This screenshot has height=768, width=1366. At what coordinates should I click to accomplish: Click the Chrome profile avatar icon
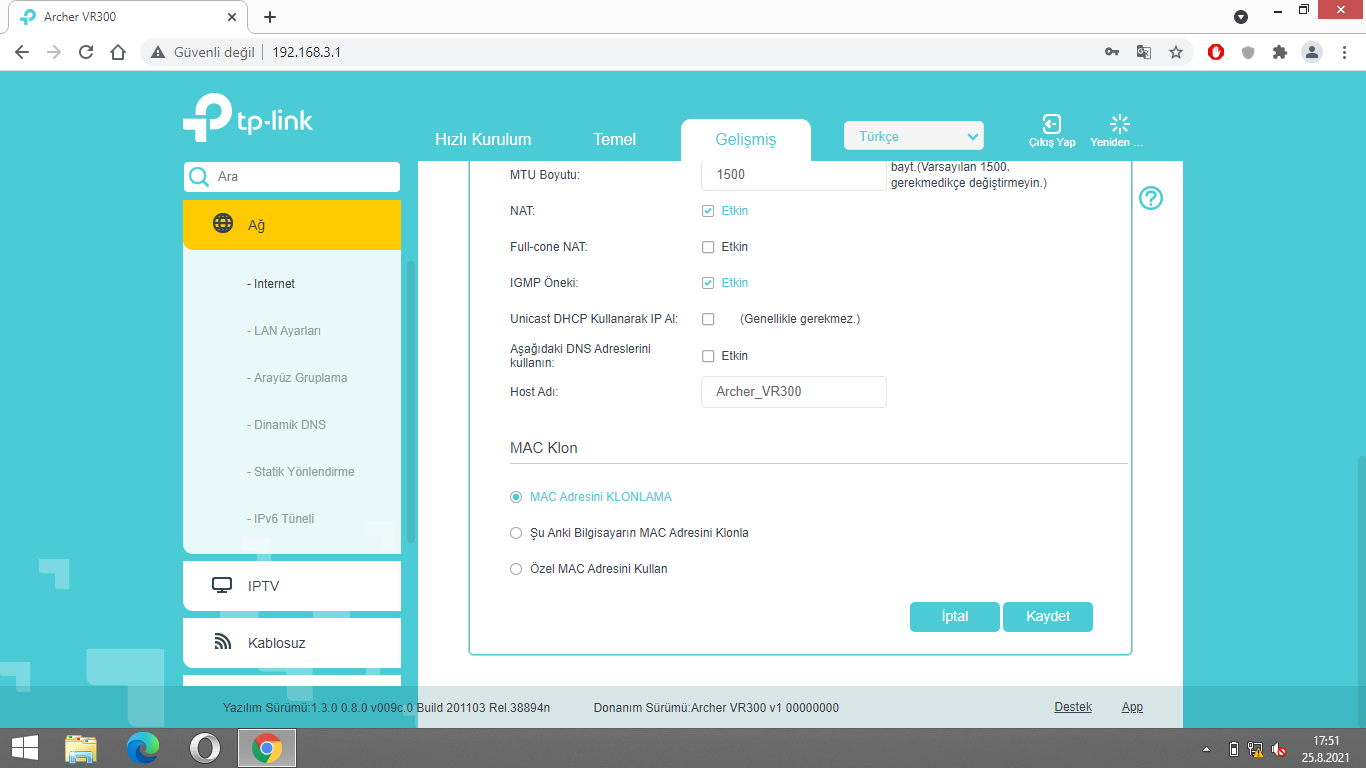1312,52
